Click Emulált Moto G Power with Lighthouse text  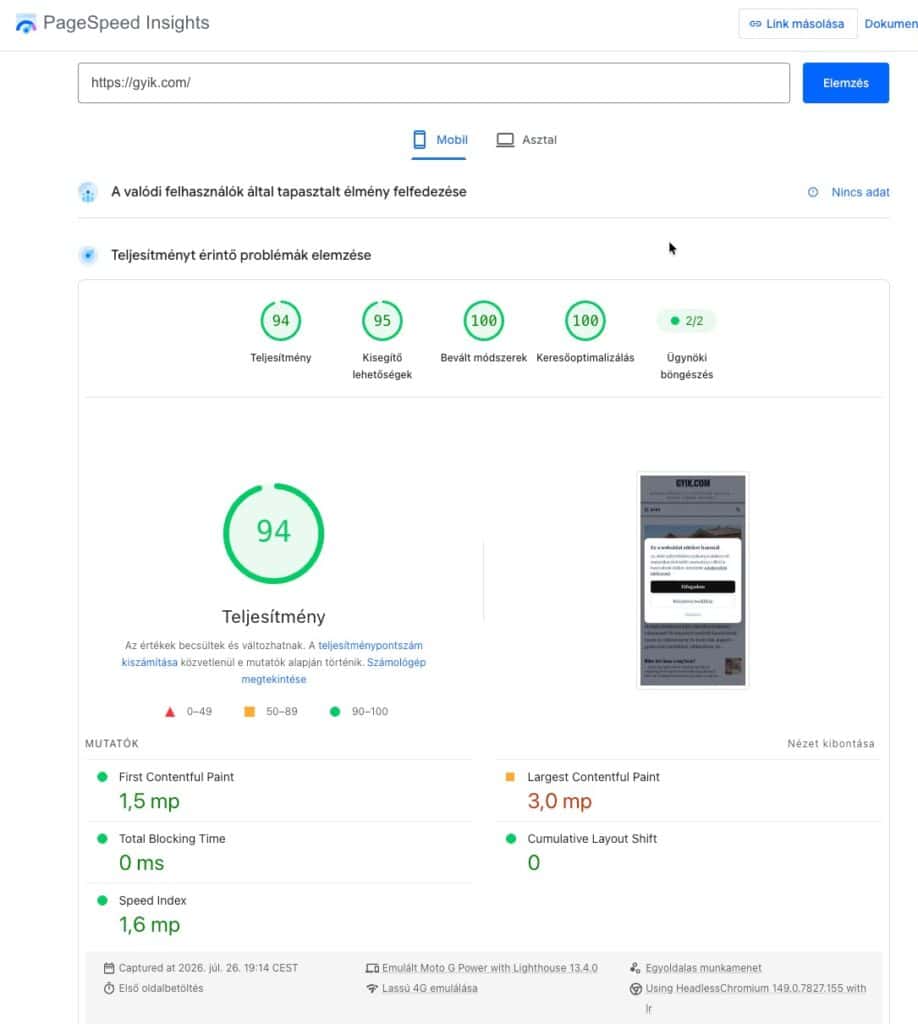click(490, 968)
